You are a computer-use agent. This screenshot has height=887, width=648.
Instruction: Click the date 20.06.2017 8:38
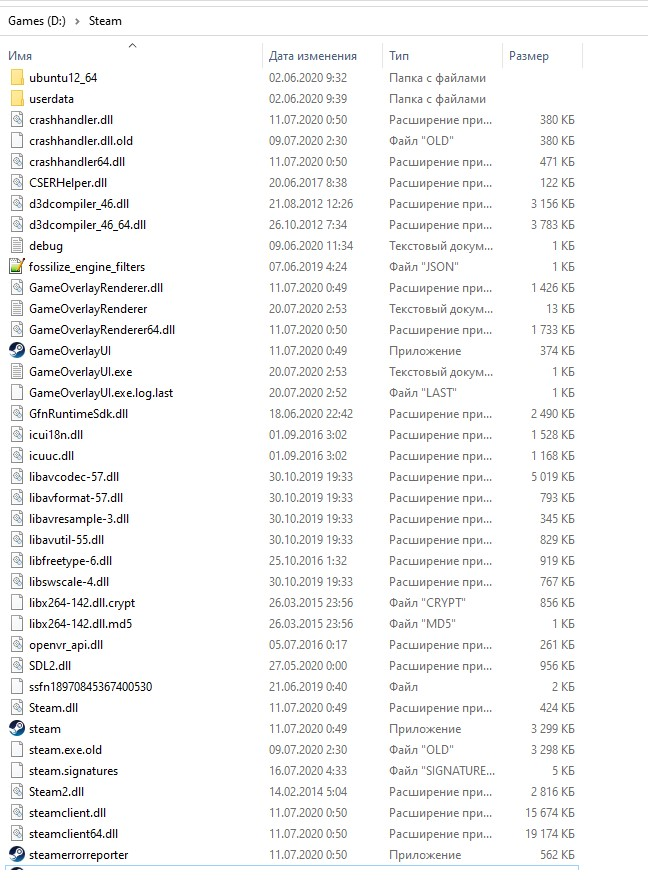(308, 182)
